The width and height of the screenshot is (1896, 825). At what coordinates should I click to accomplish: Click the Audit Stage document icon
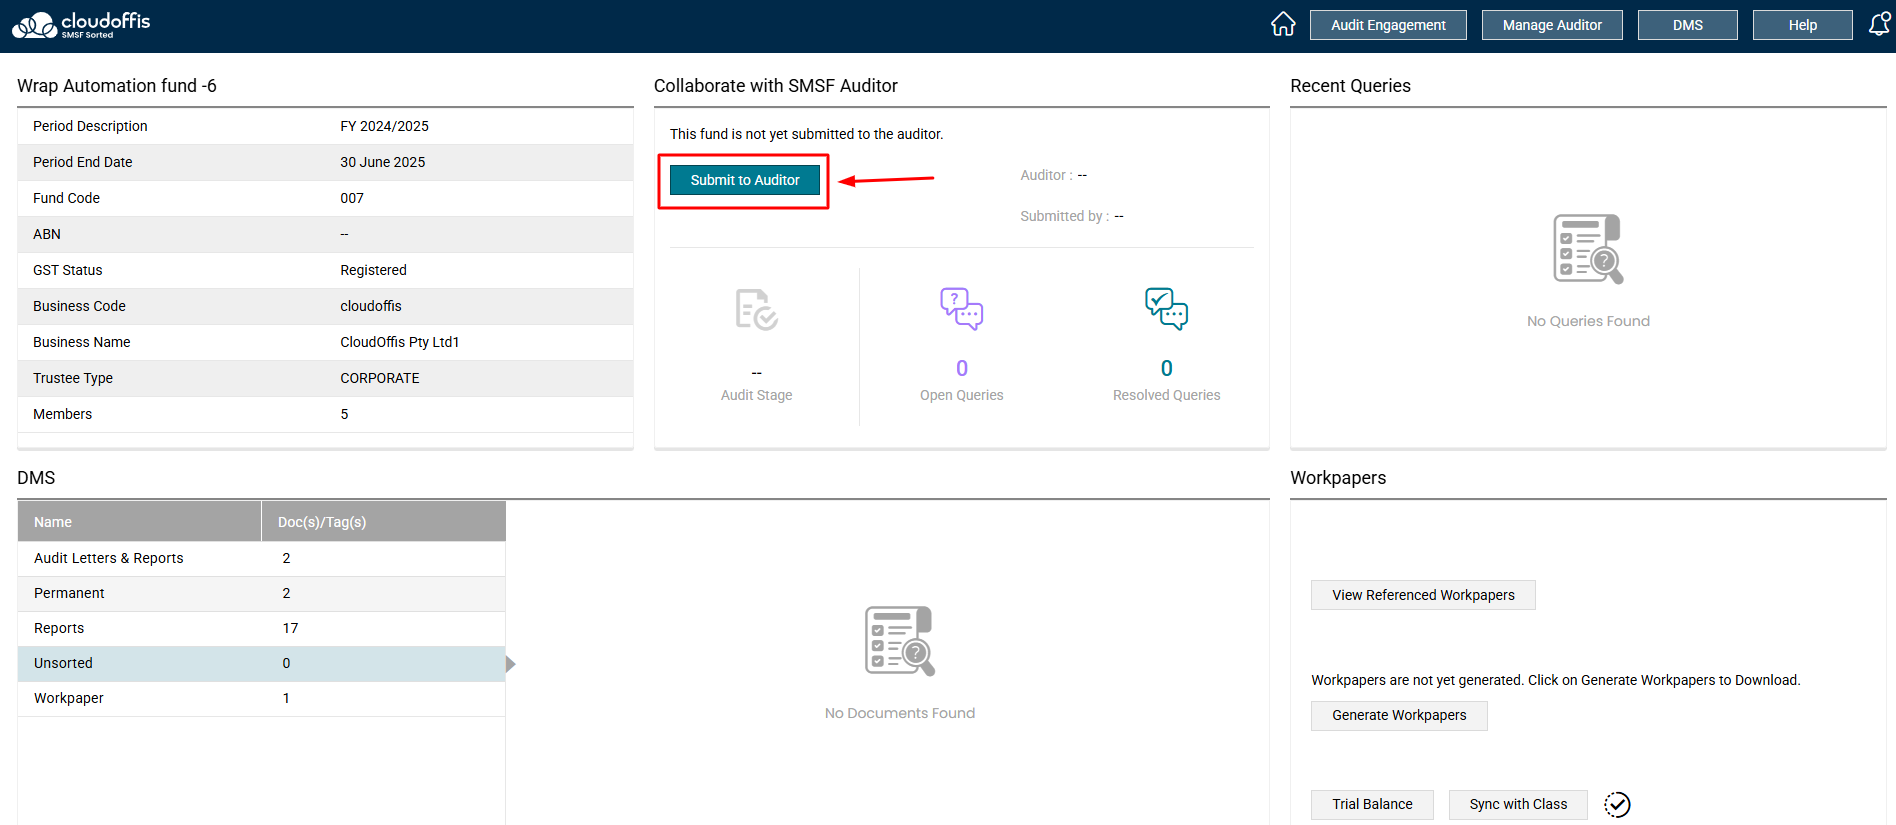coord(756,310)
